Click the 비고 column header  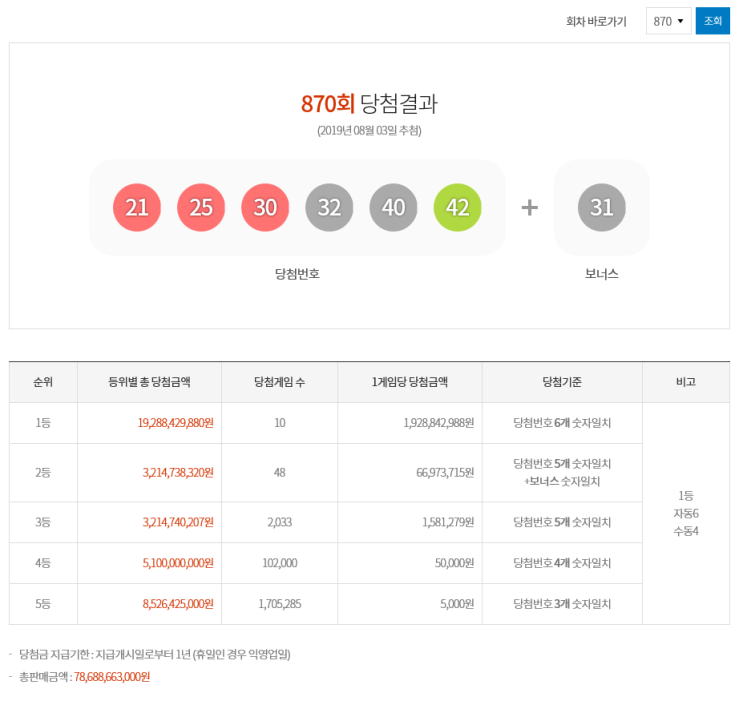coord(686,382)
